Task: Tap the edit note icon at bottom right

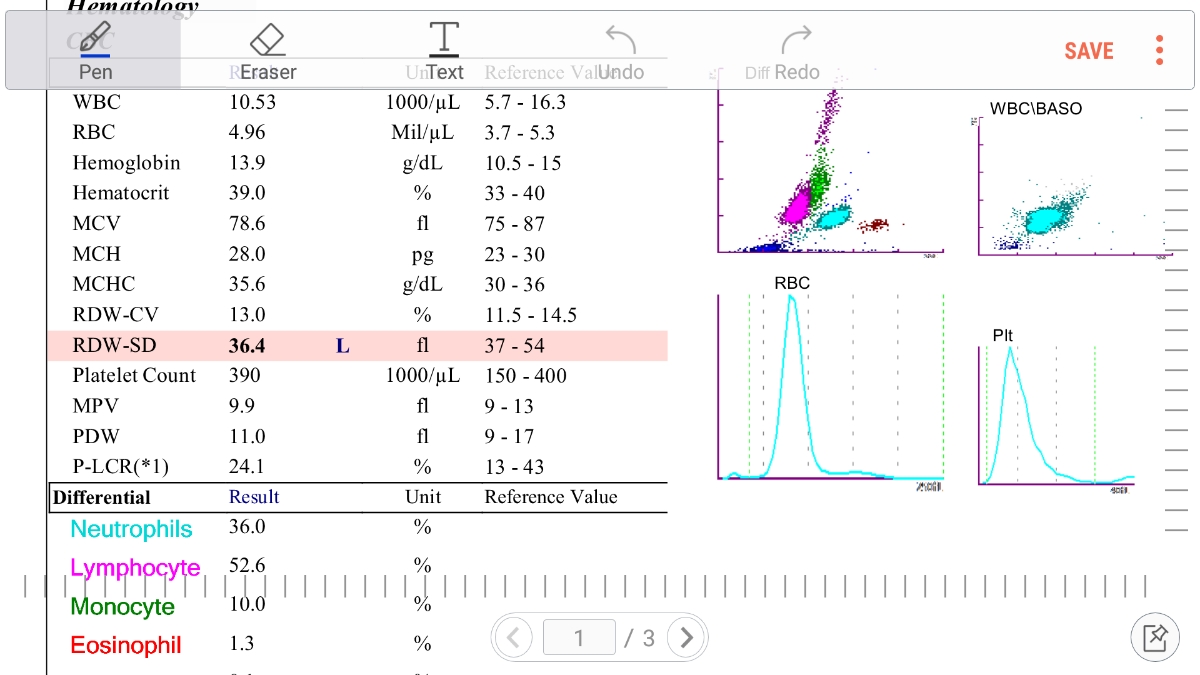Action: tap(1155, 637)
